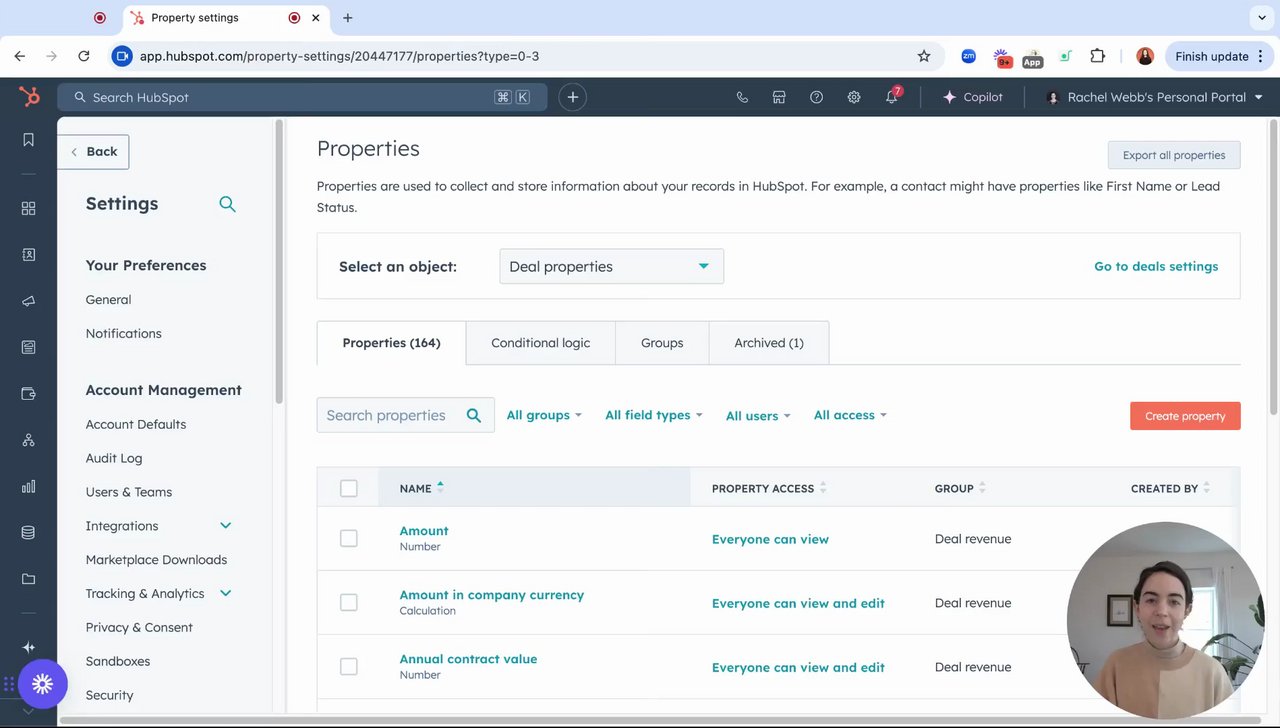Click the Search properties input field
This screenshot has height=728, width=1280.
[x=390, y=415]
